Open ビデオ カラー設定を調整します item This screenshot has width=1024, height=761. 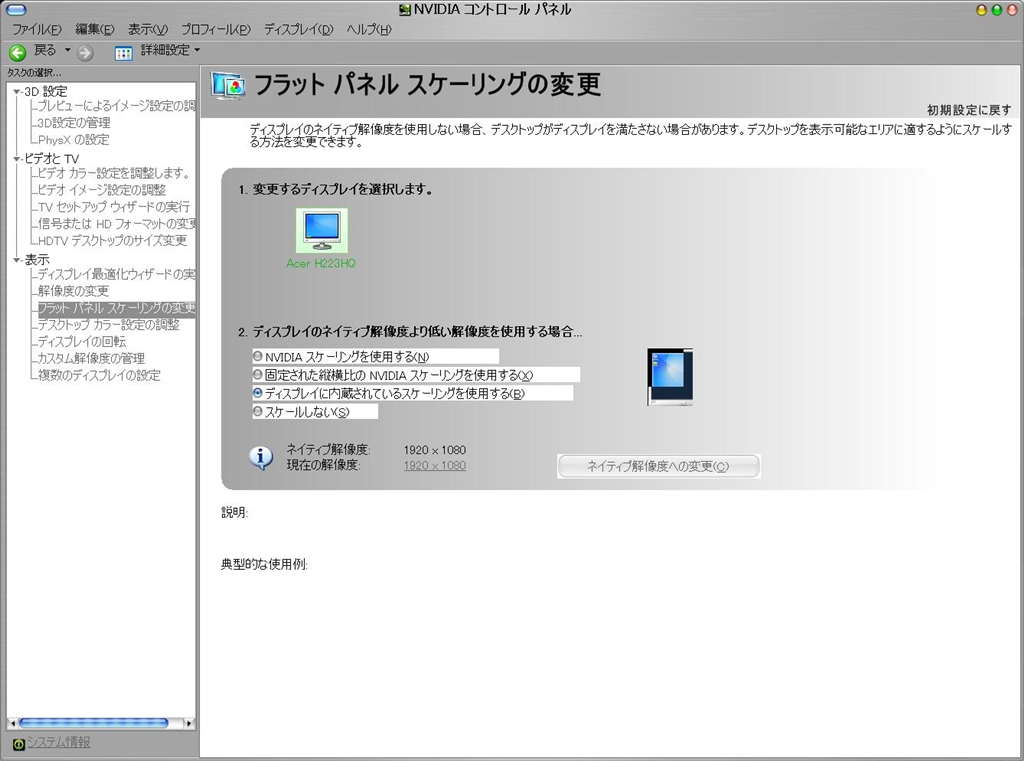(114, 173)
